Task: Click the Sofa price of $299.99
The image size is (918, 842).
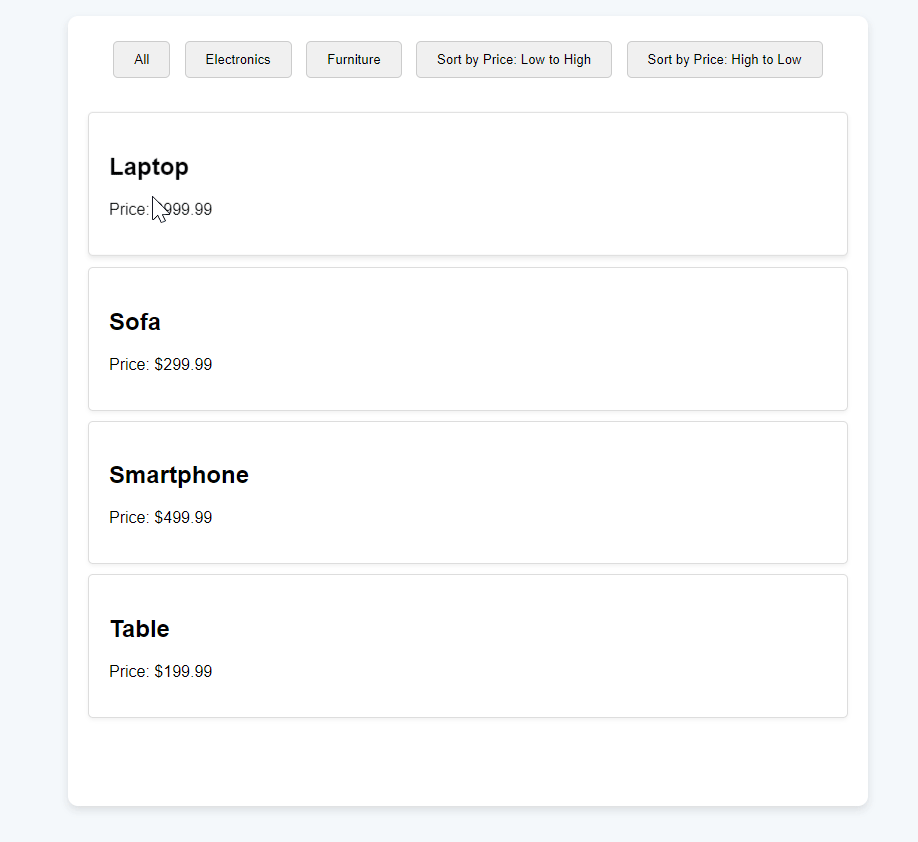Action: pyautogui.click(x=183, y=365)
